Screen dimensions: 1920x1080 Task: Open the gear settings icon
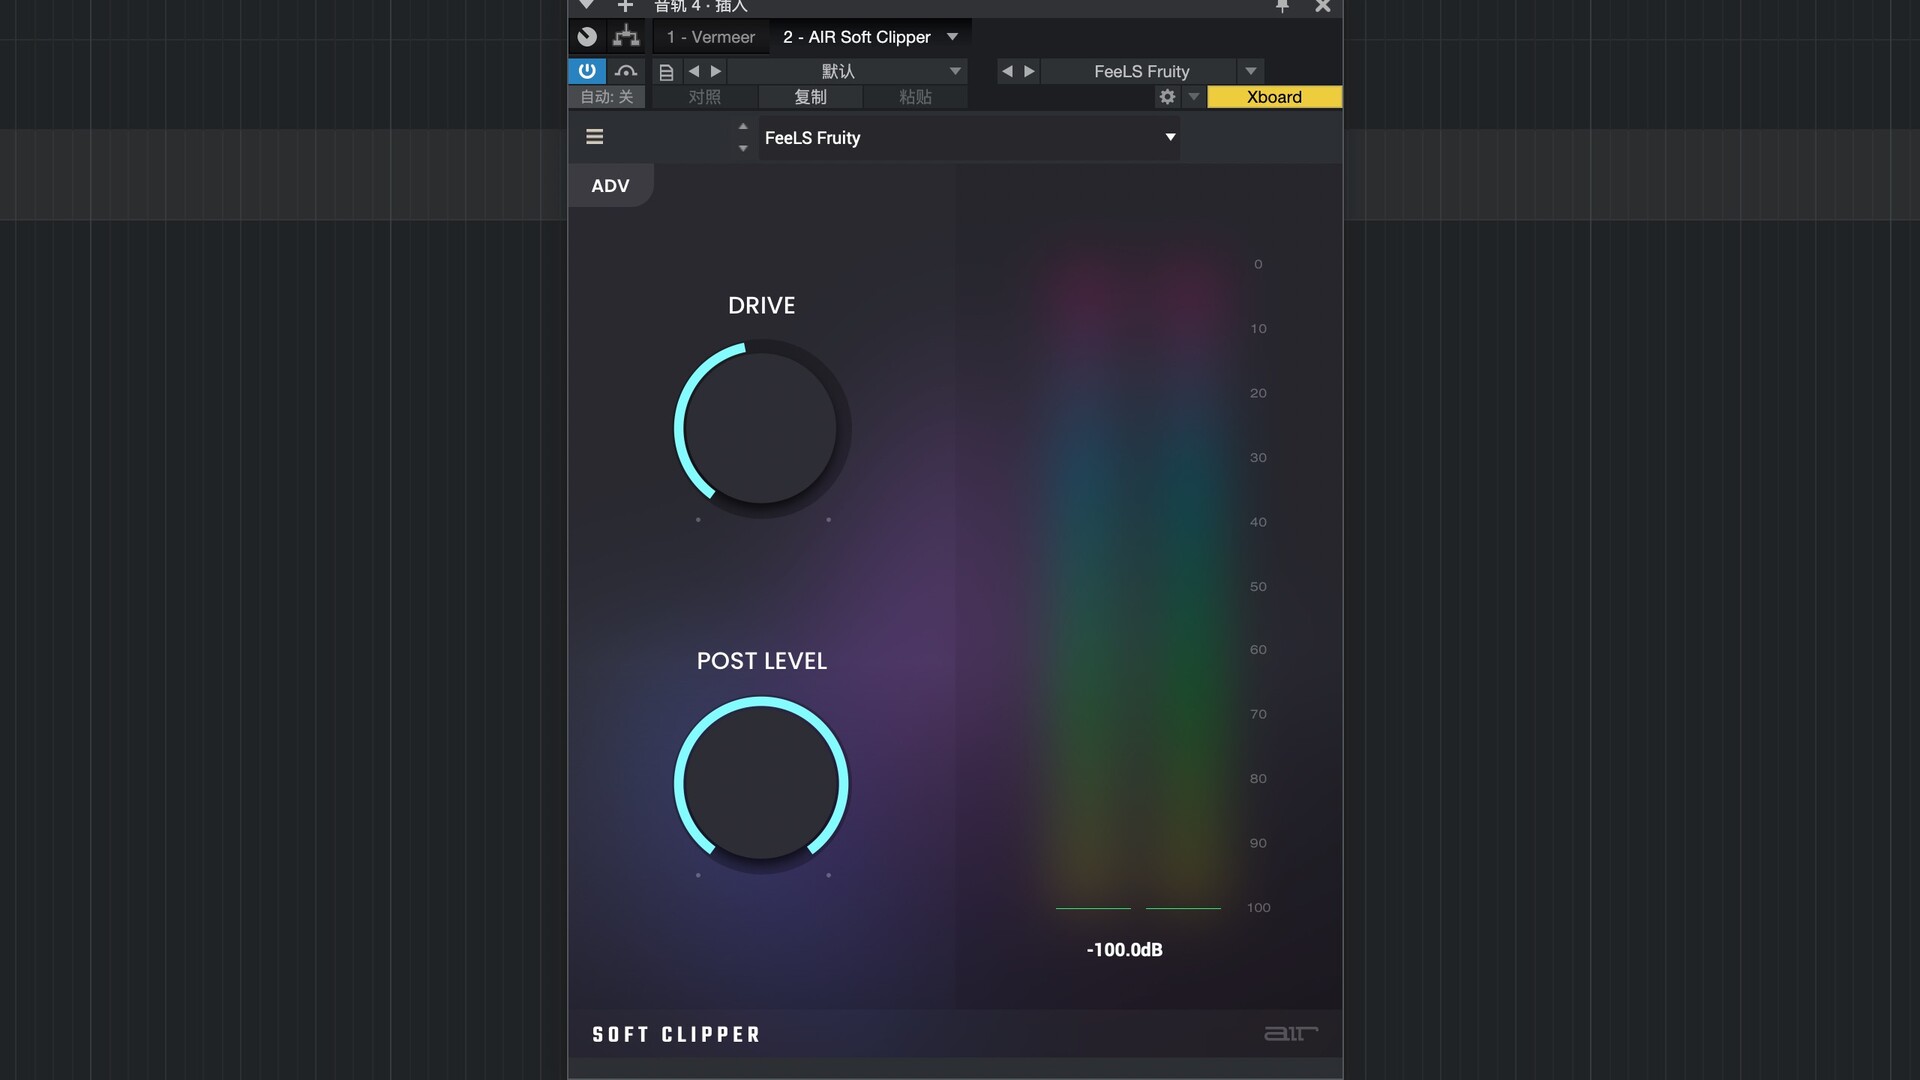pyautogui.click(x=1167, y=97)
